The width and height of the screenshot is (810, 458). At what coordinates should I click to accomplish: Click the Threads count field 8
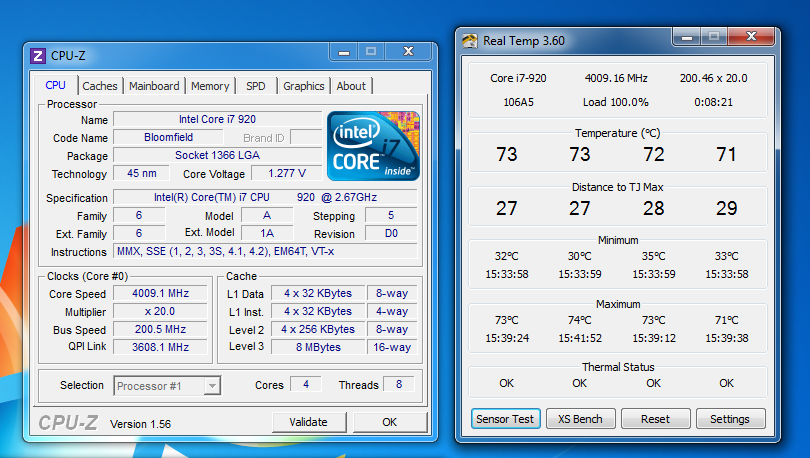click(x=399, y=384)
